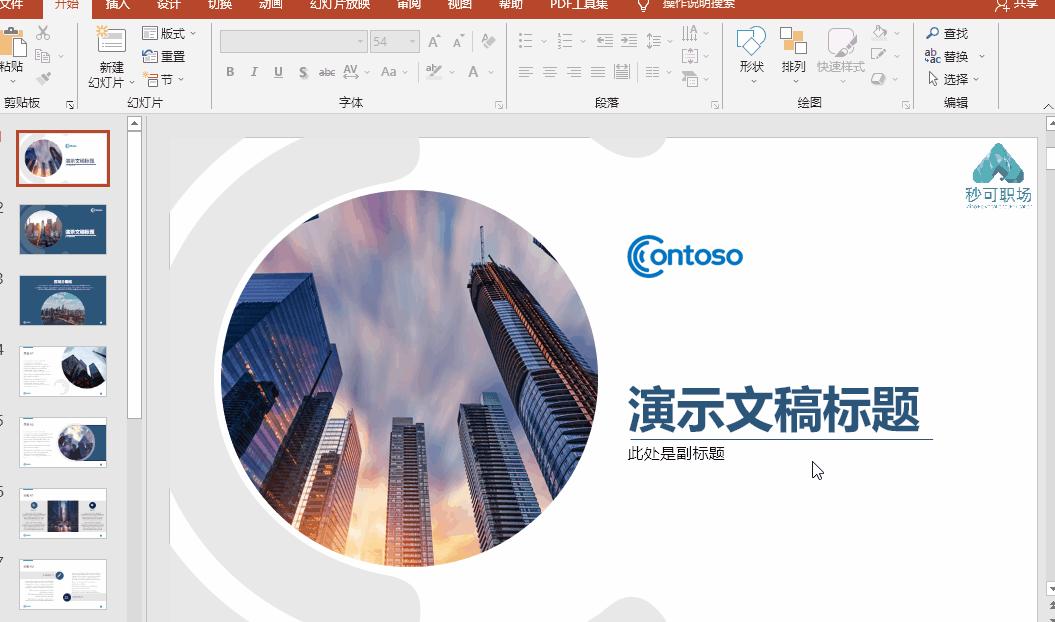Image resolution: width=1055 pixels, height=622 pixels.
Task: Toggle underline on the selected text
Action: click(278, 73)
